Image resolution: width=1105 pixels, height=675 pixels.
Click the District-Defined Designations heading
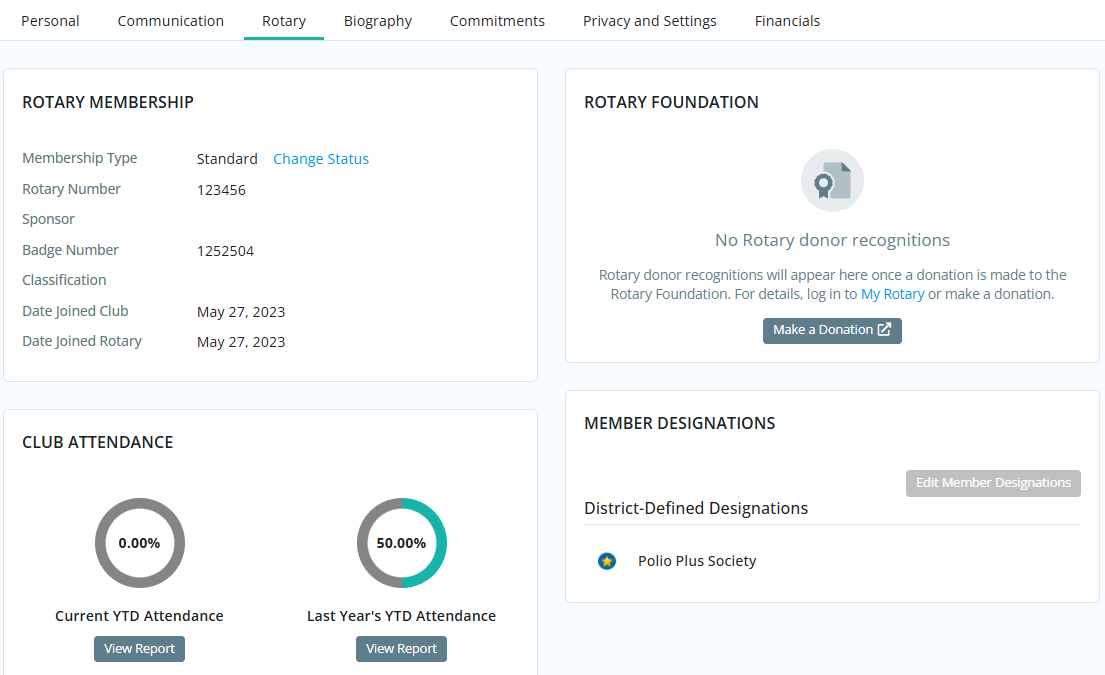point(696,508)
